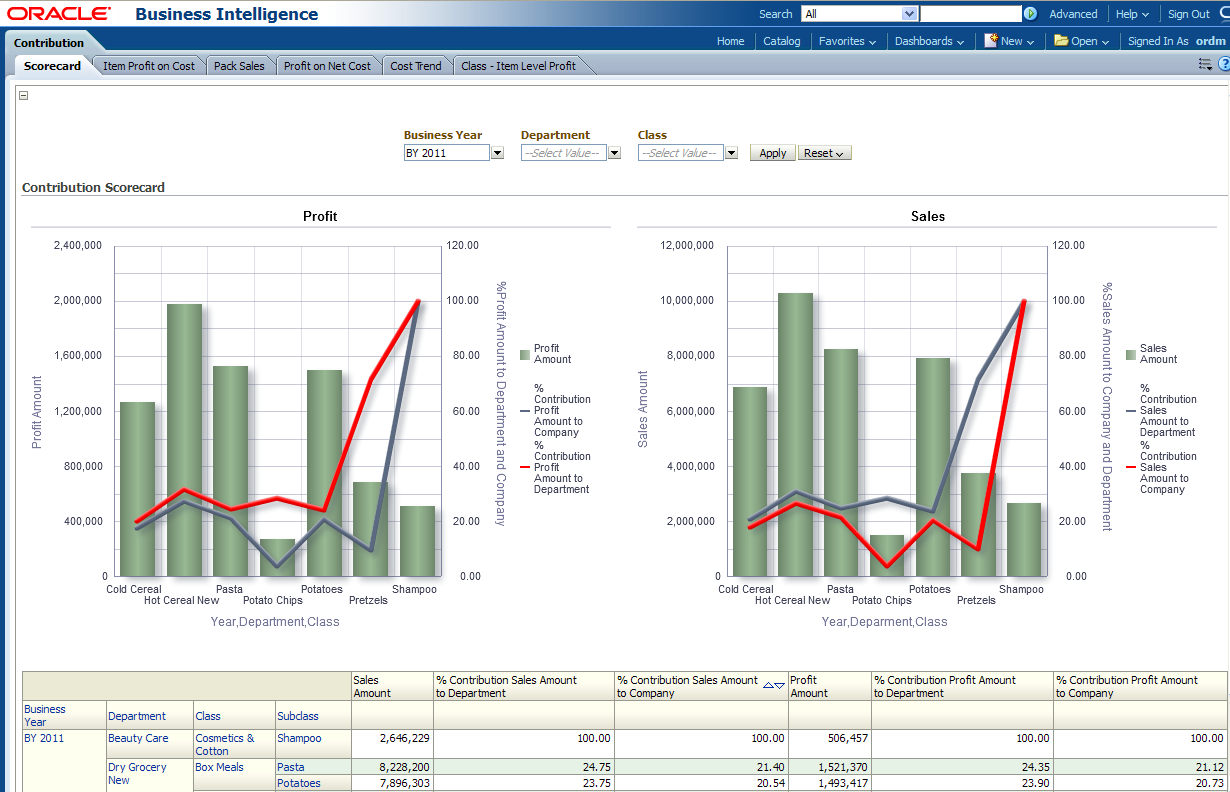
Task: Click the Shampoo subclass link
Action: click(299, 738)
